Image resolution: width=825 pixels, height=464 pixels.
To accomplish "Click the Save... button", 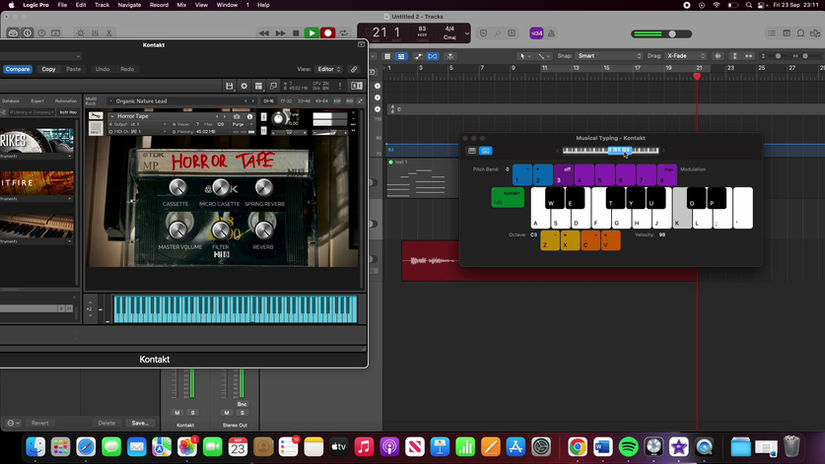I will pyautogui.click(x=140, y=423).
